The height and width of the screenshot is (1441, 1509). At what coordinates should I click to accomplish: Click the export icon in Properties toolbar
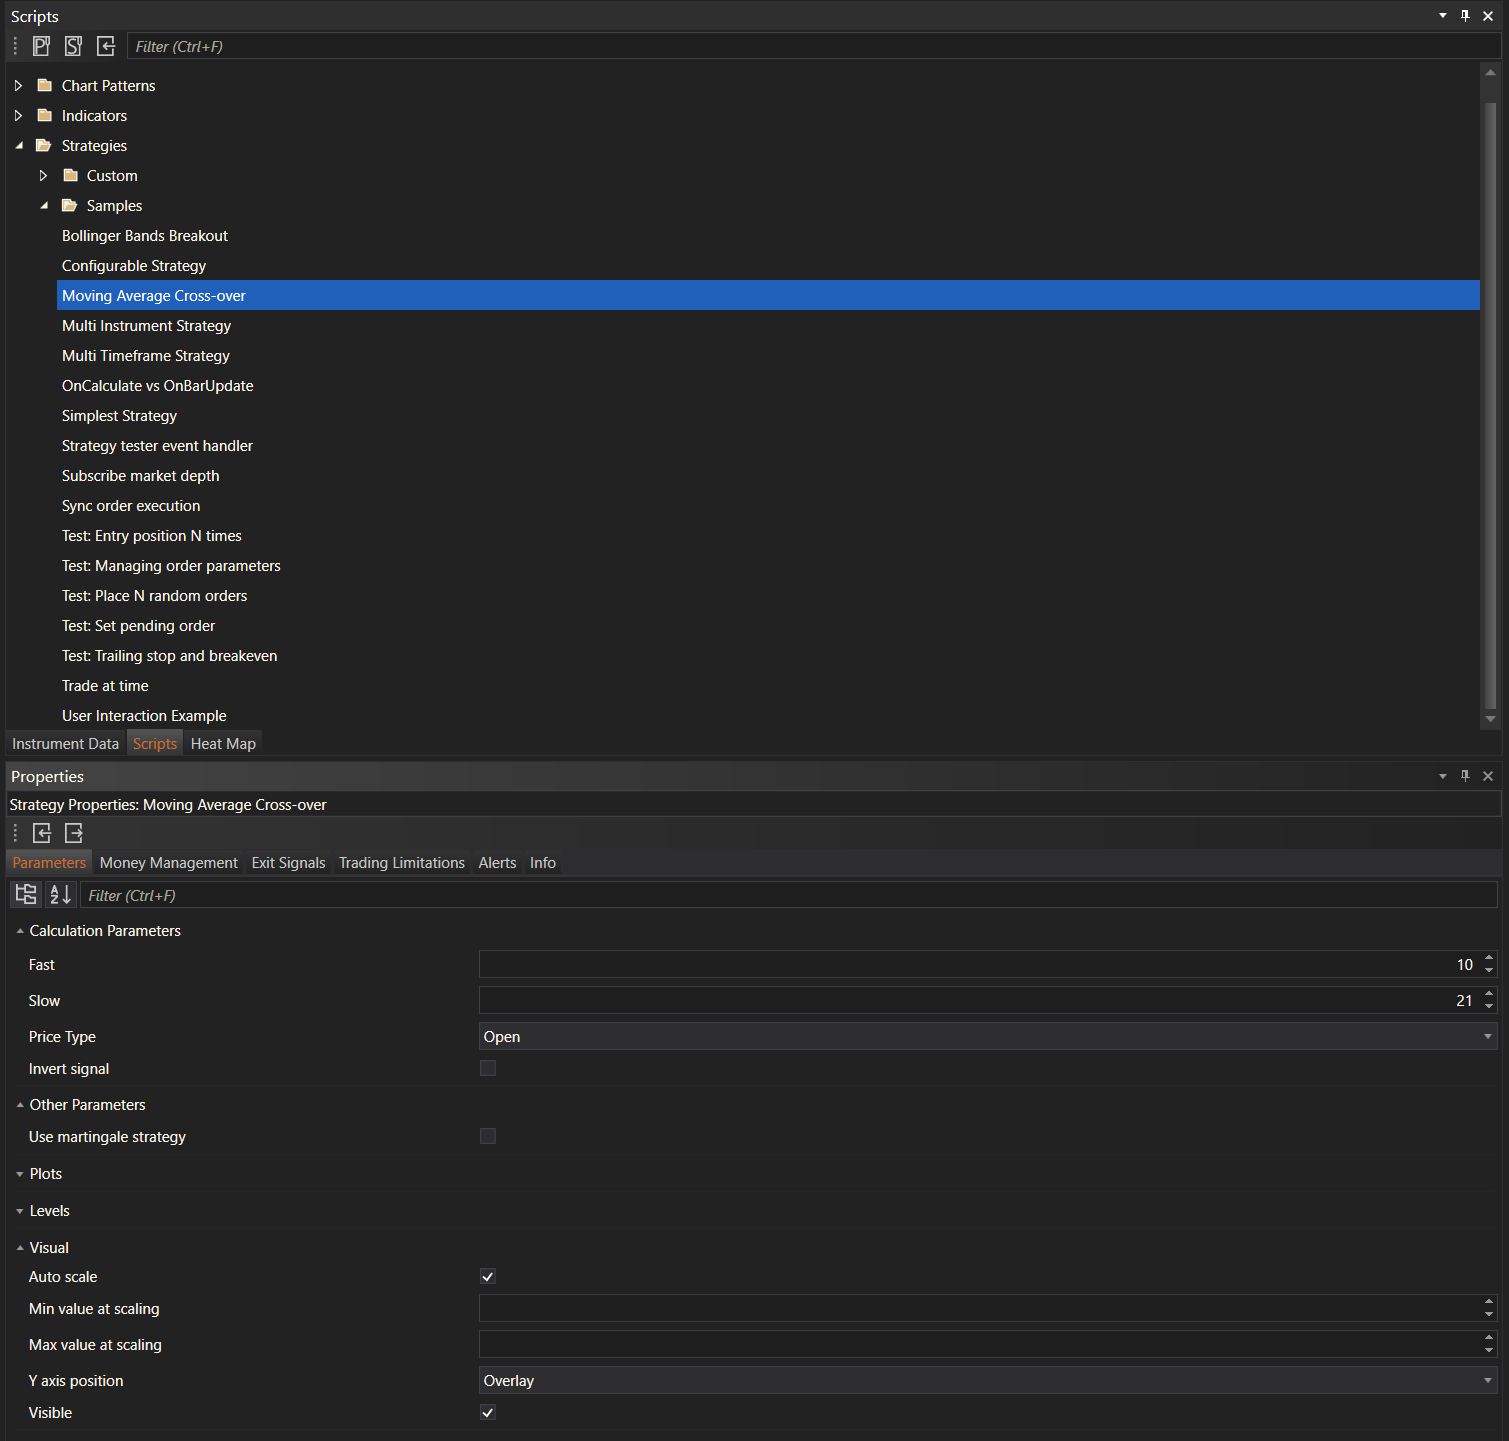coord(74,833)
